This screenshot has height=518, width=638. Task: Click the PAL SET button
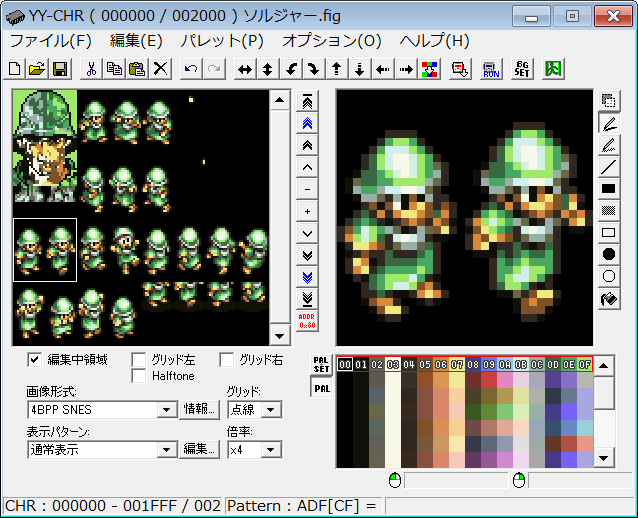click(x=321, y=364)
